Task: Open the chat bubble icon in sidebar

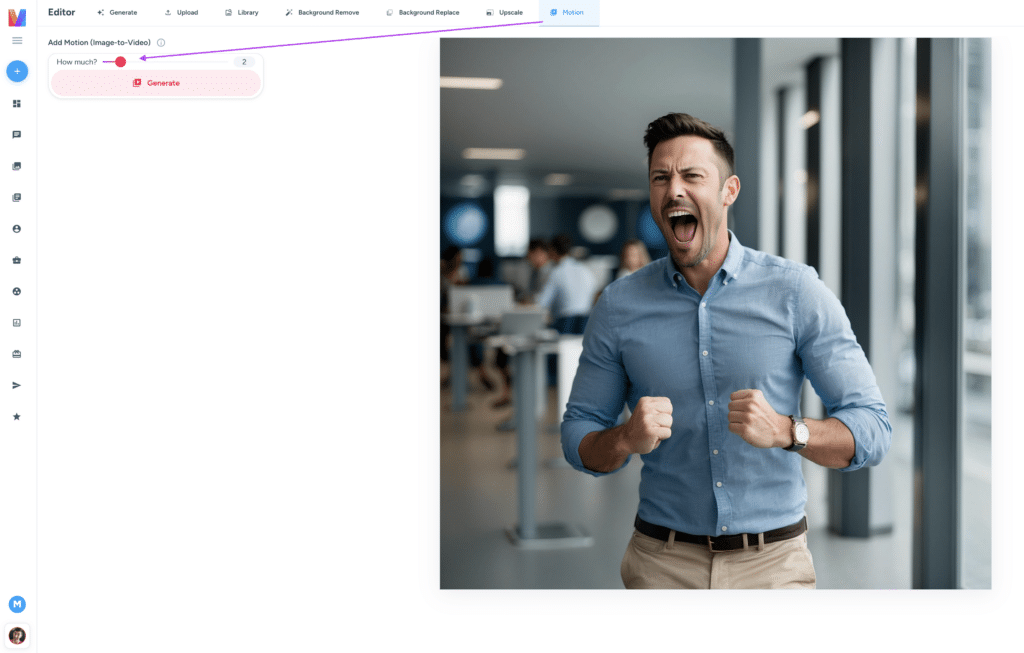Action: (17, 135)
